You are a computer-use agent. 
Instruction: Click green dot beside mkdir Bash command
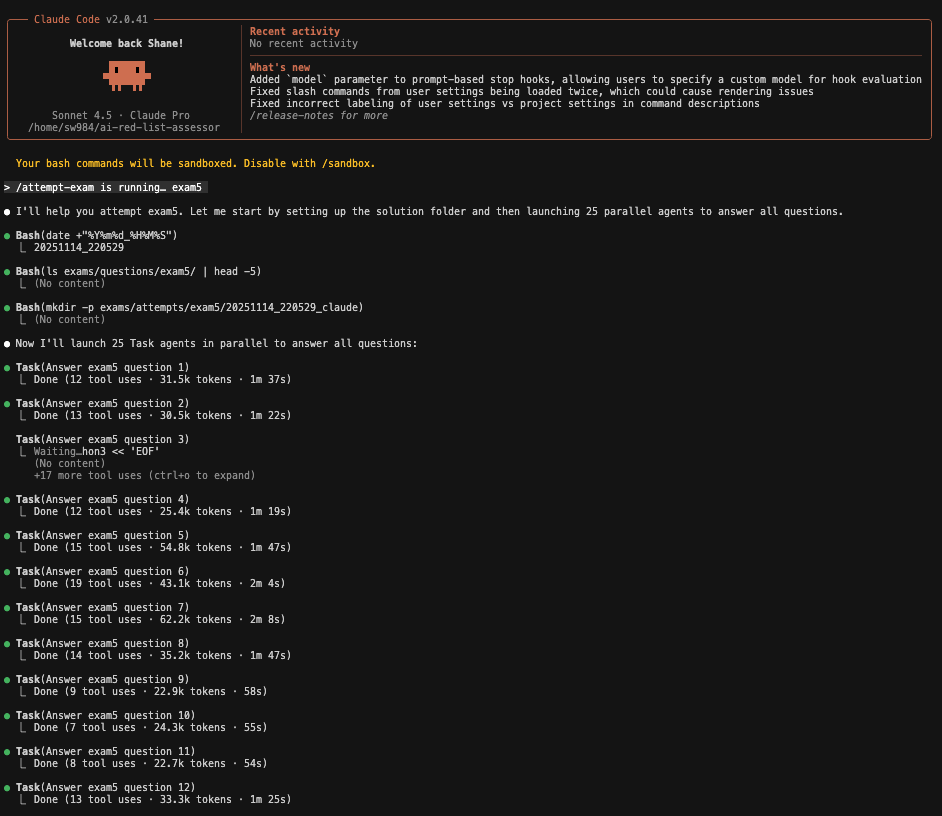pos(7,308)
